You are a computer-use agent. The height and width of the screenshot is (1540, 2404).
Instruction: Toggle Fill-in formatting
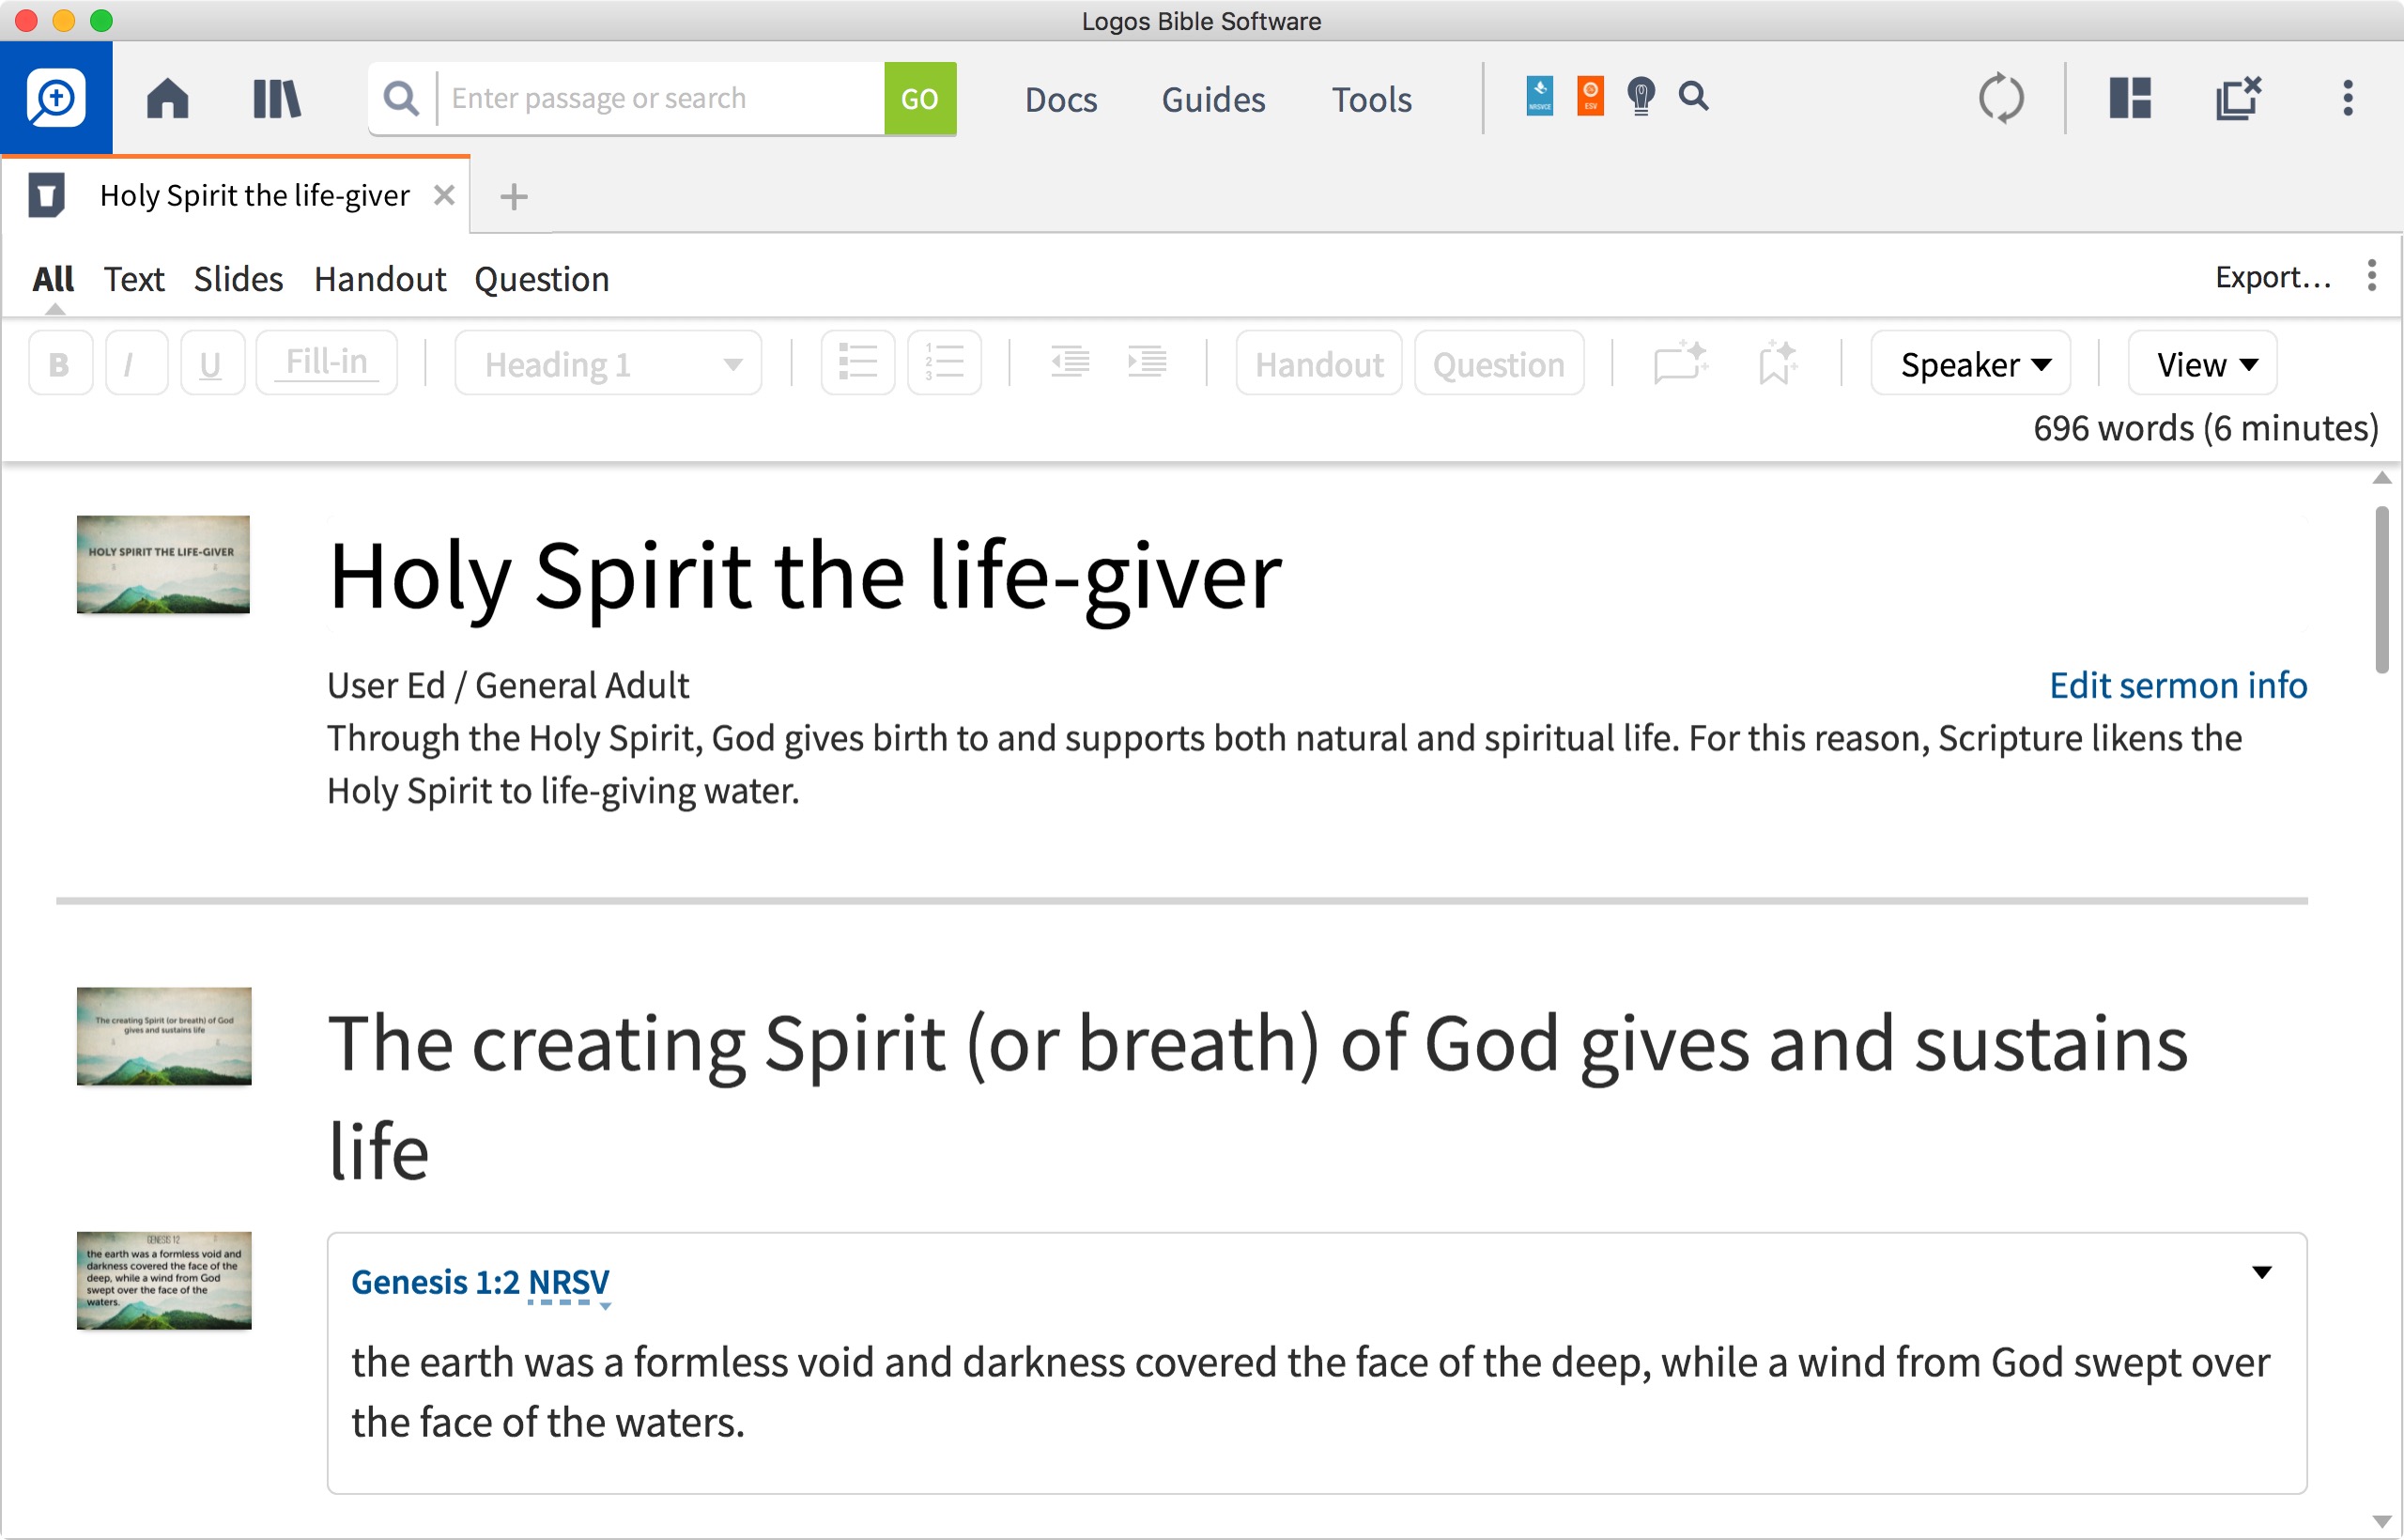(327, 363)
